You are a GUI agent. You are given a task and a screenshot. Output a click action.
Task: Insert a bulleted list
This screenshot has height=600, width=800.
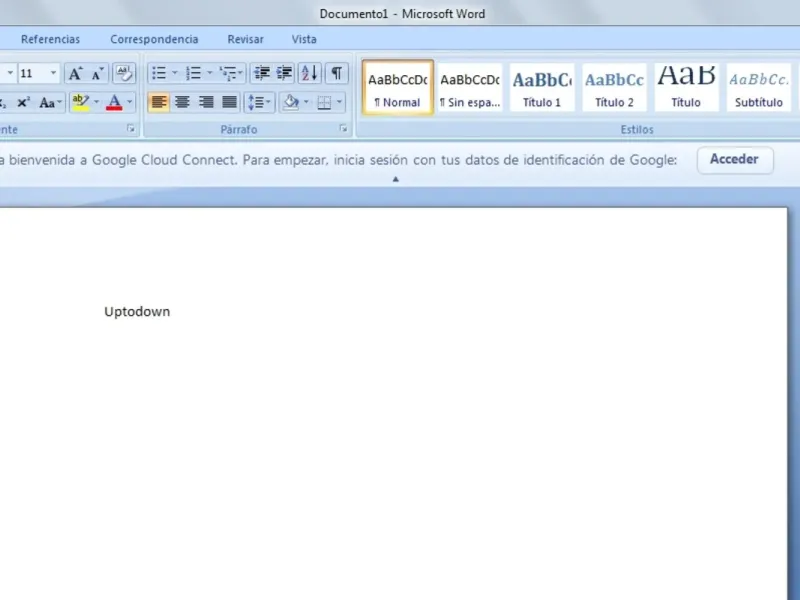pos(159,73)
